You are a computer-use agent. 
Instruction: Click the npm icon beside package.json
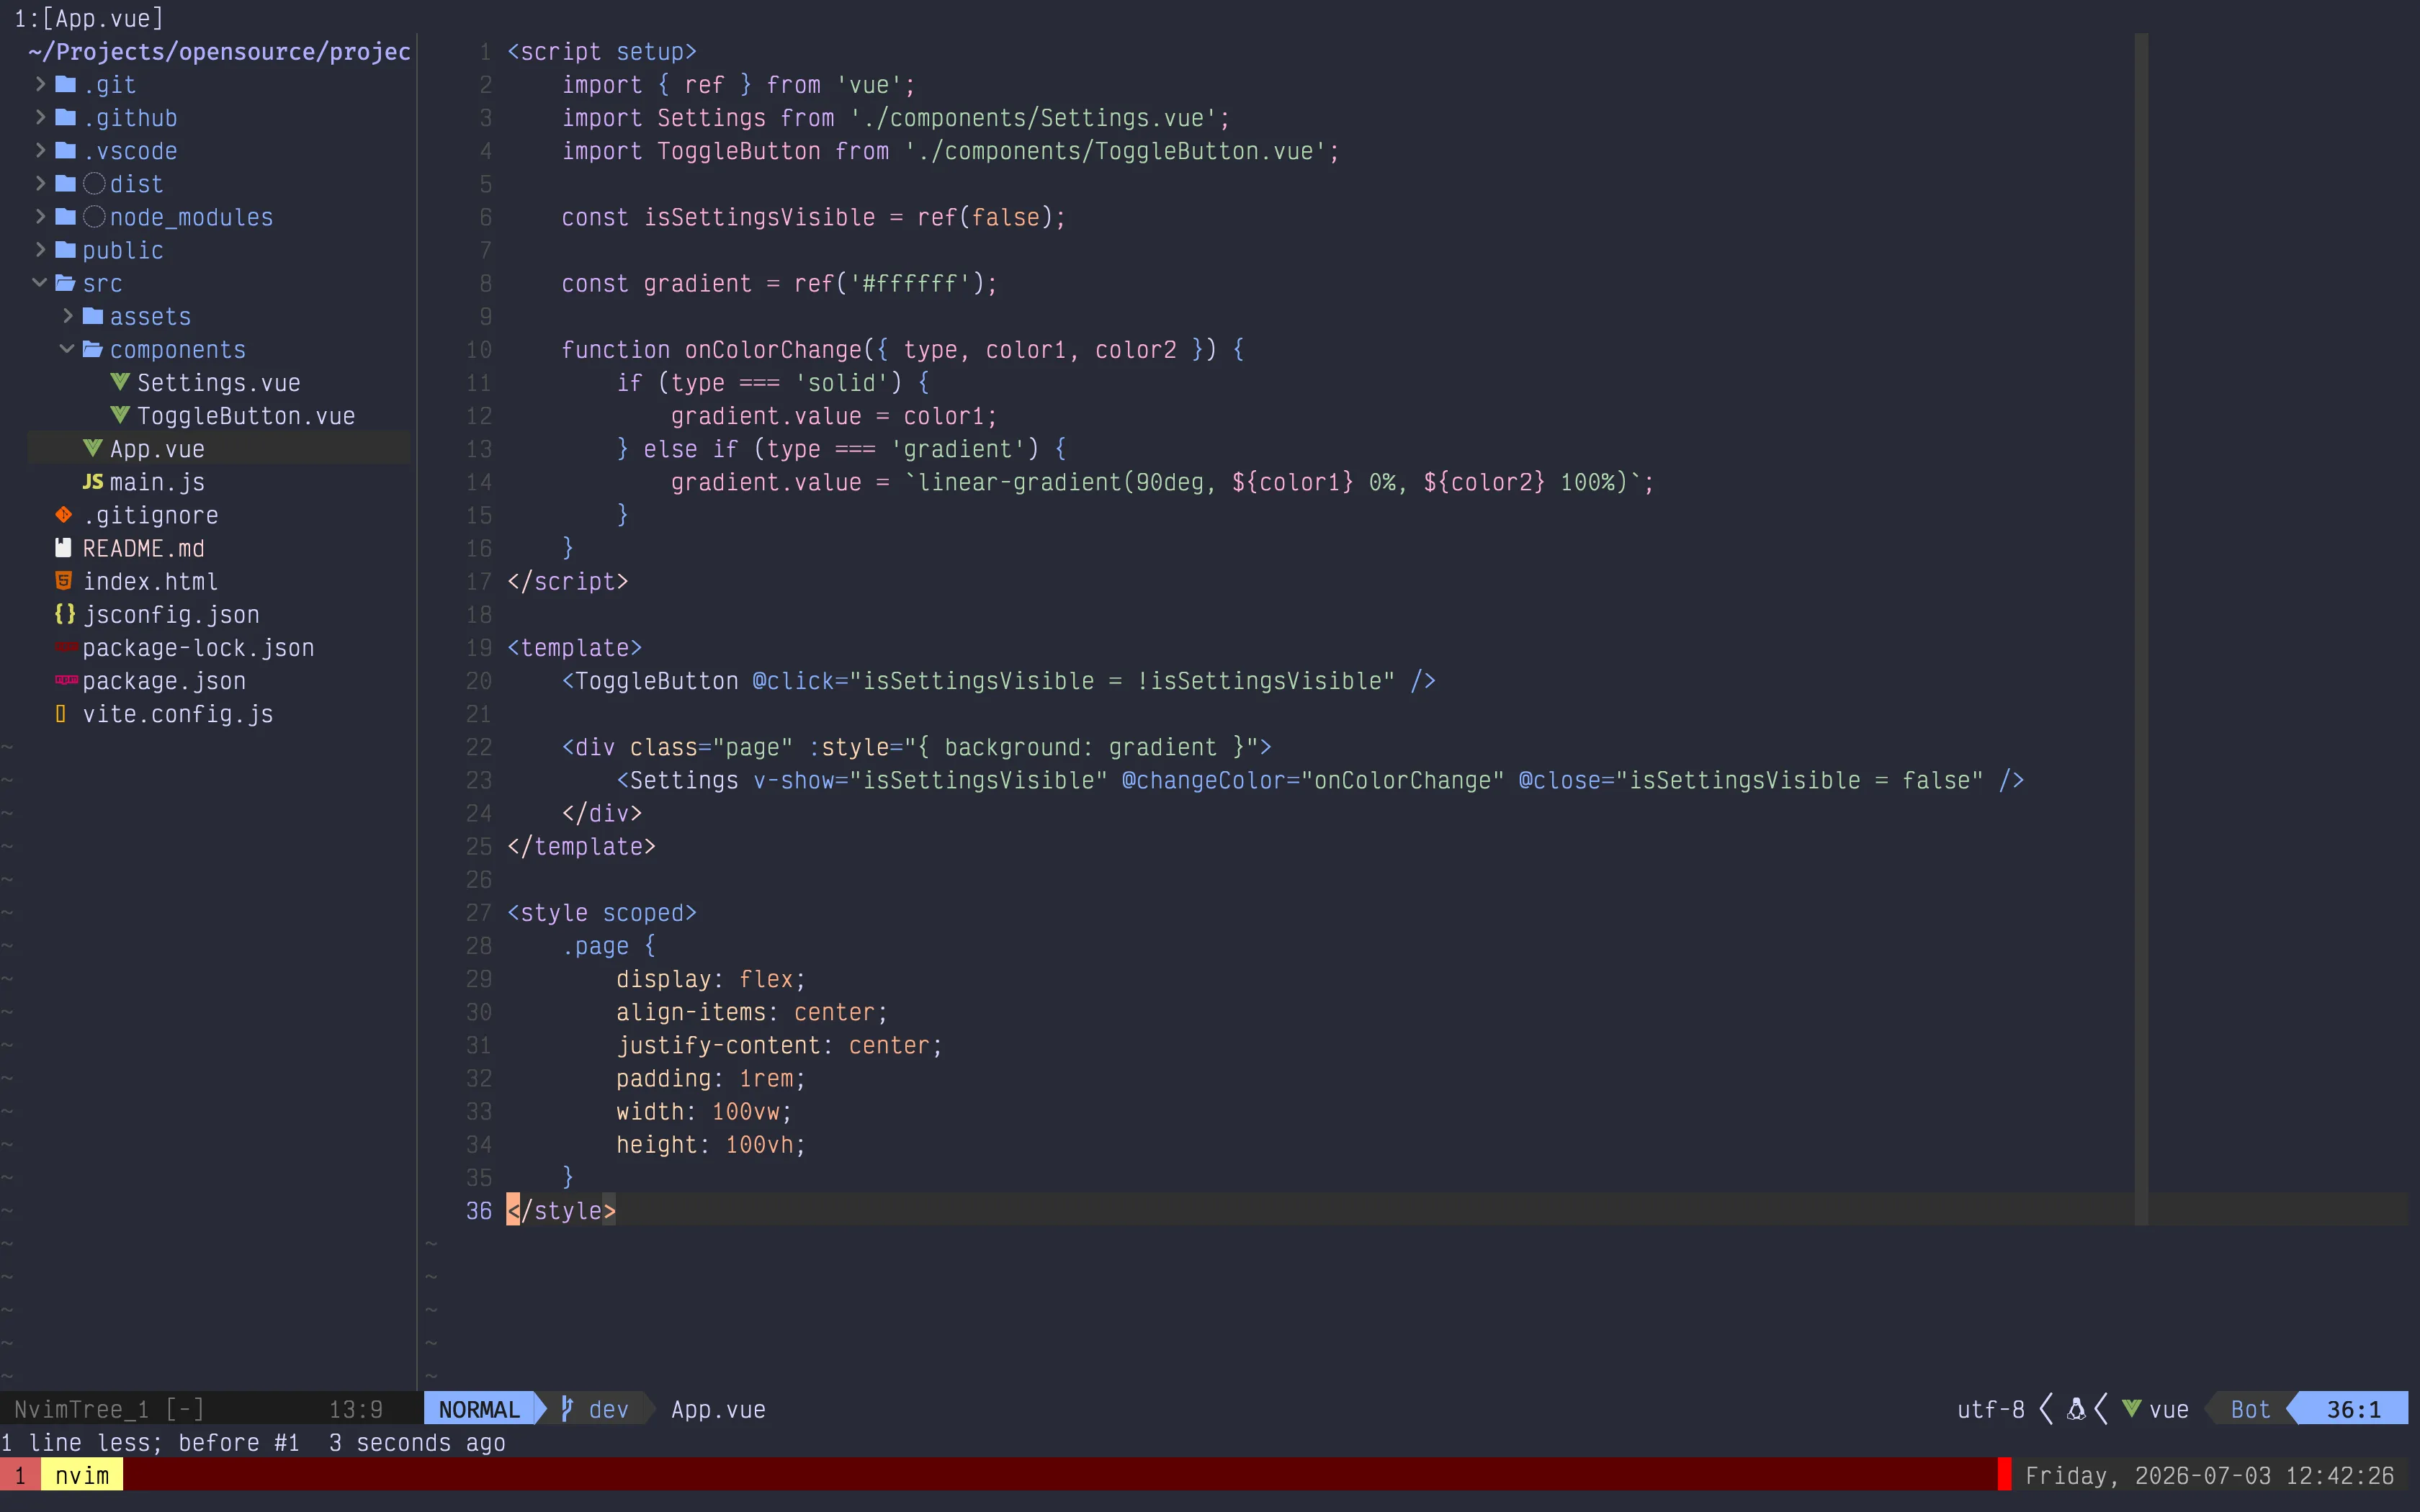point(66,680)
